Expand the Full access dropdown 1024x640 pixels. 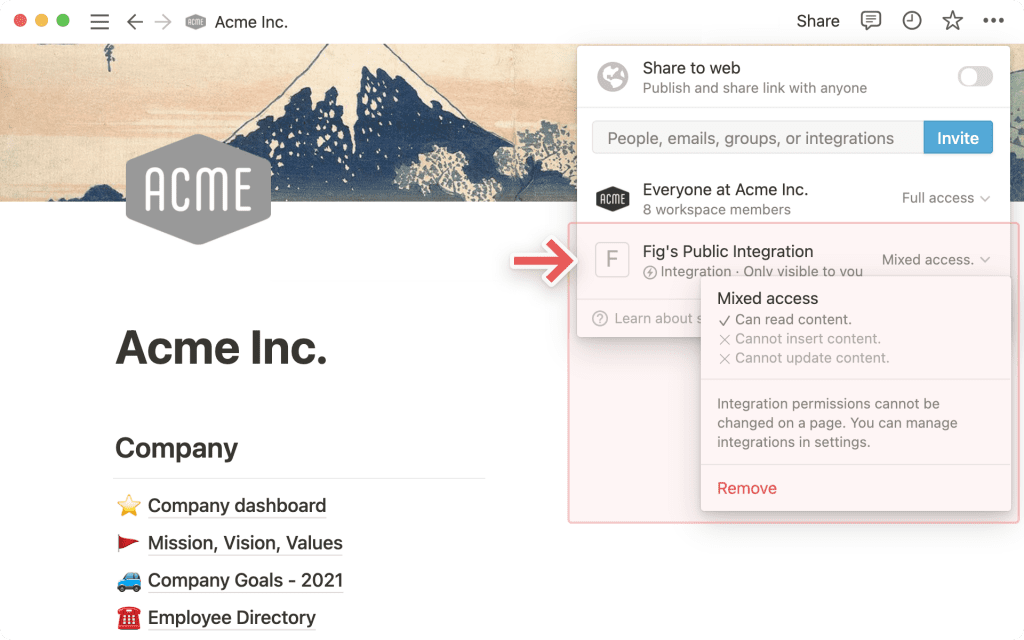pyautogui.click(x=946, y=198)
